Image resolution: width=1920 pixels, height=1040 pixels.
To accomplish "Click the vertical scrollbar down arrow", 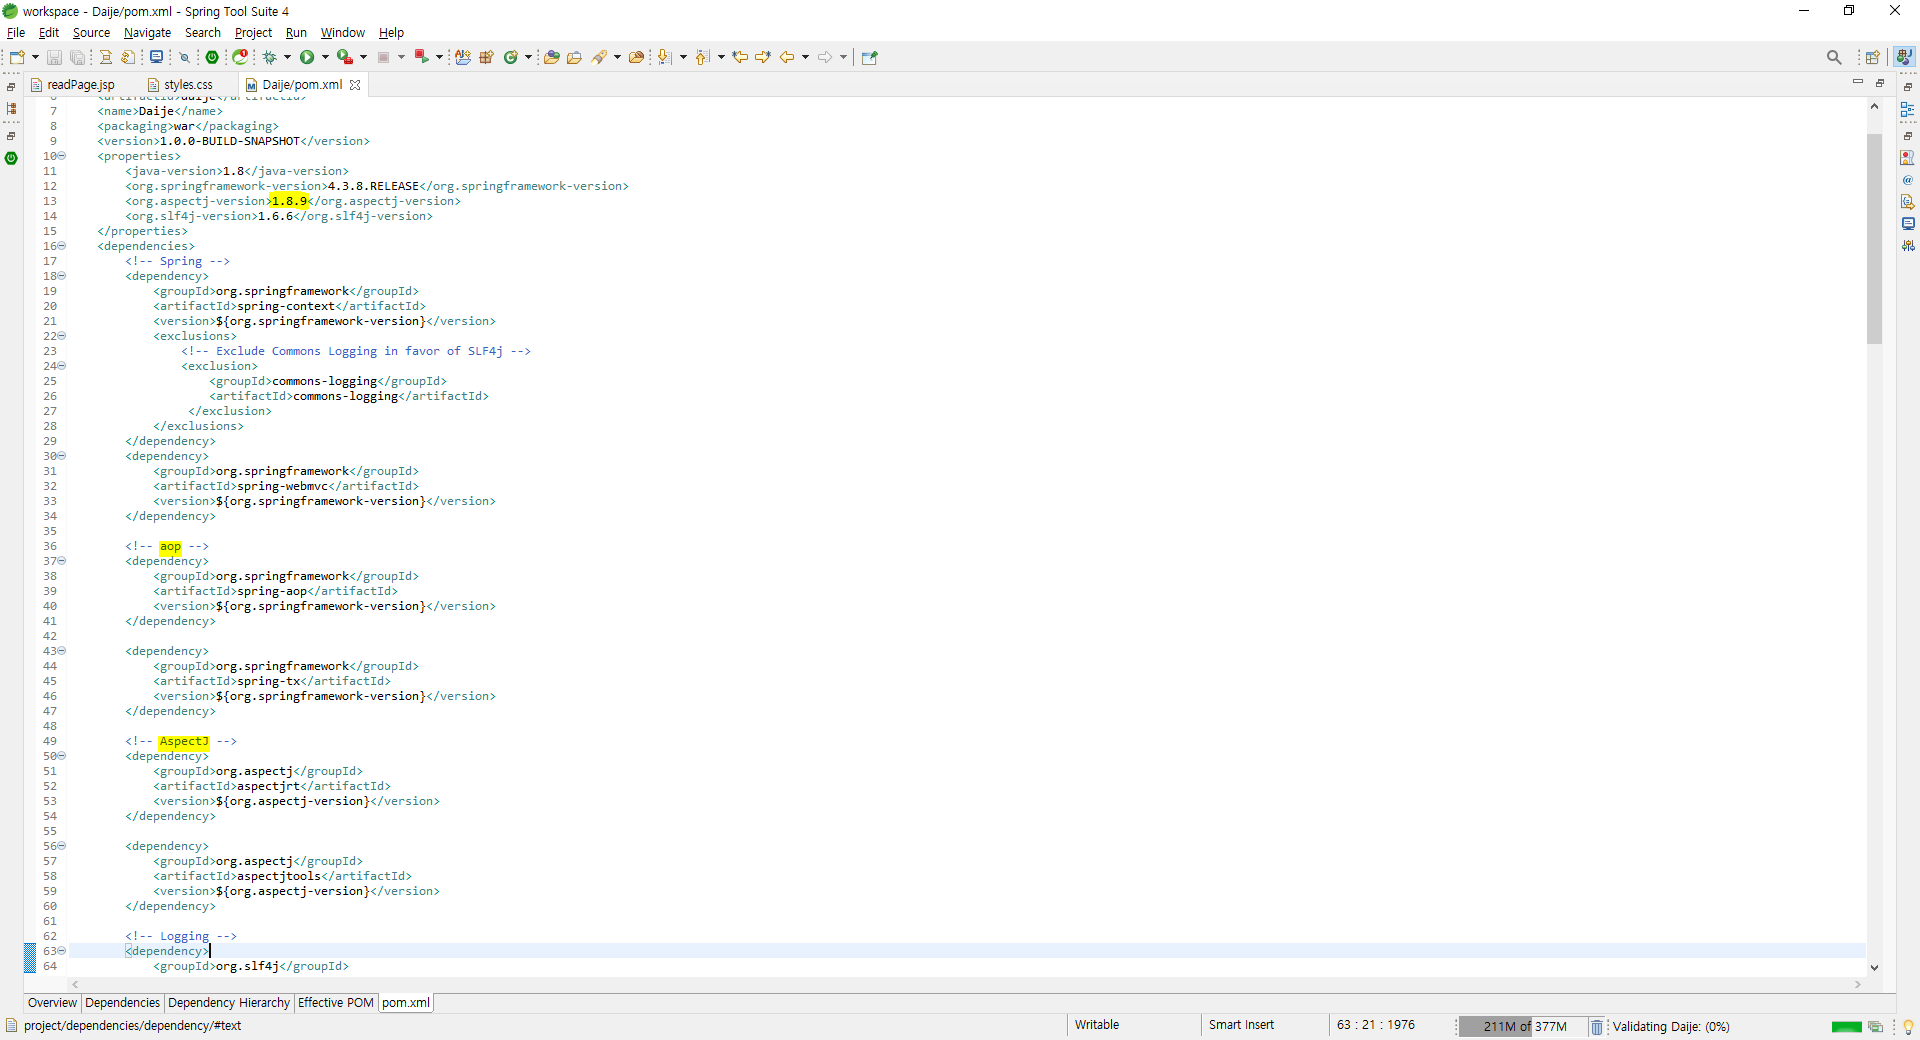I will 1874,967.
